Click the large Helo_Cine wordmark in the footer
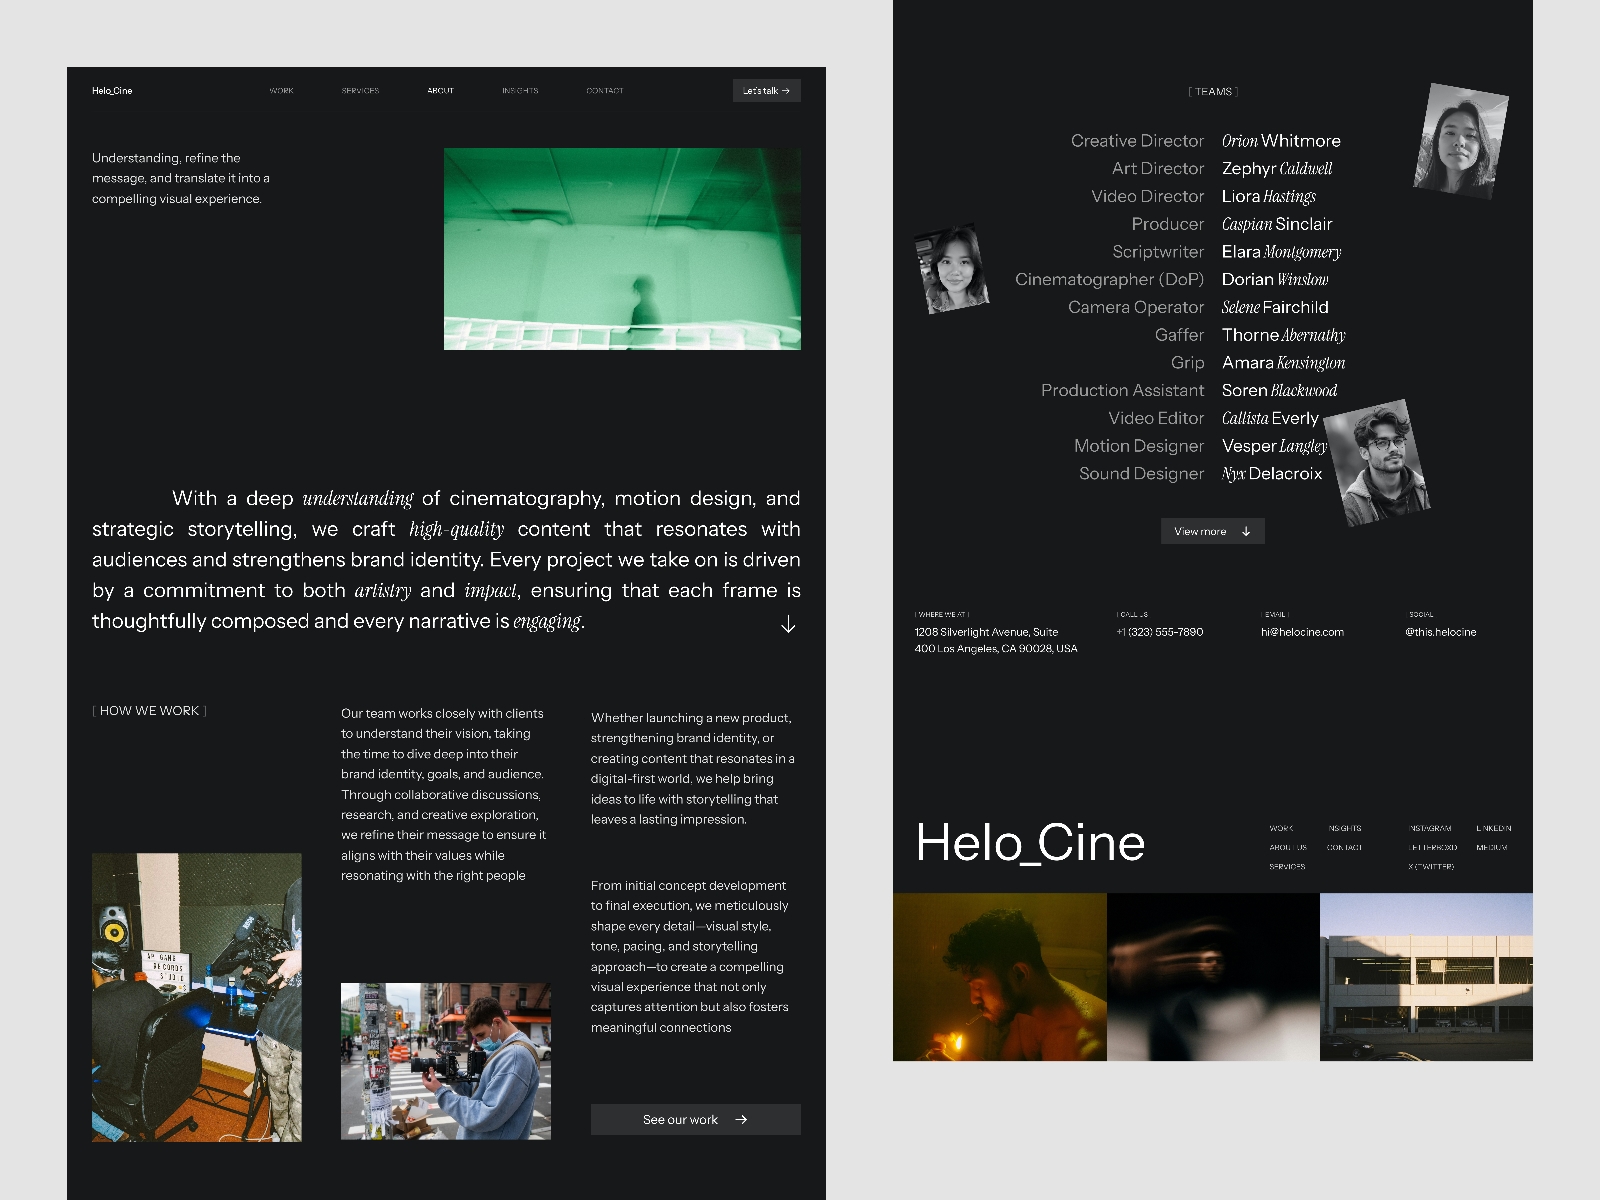The image size is (1600, 1200). pos(1031,843)
